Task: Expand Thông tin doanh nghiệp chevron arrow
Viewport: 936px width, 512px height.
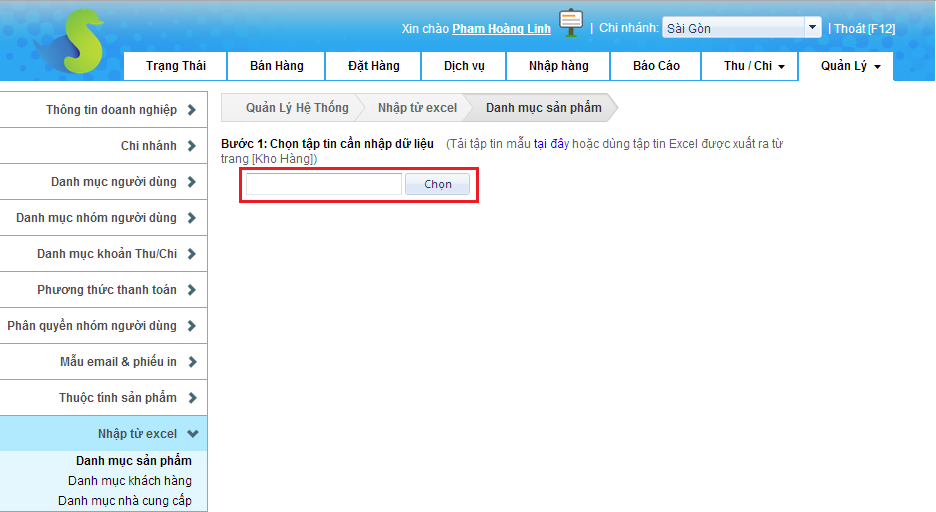Action: click(191, 110)
